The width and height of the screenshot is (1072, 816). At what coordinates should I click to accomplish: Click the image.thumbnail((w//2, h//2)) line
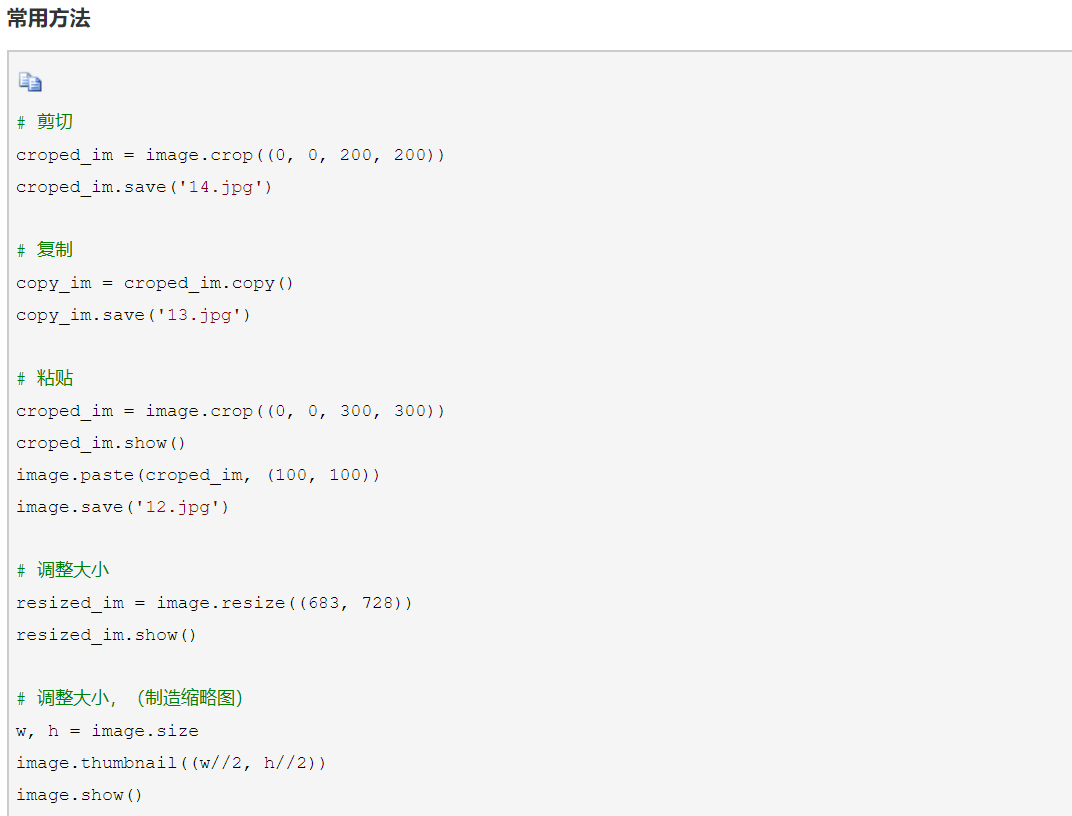[x=171, y=763]
